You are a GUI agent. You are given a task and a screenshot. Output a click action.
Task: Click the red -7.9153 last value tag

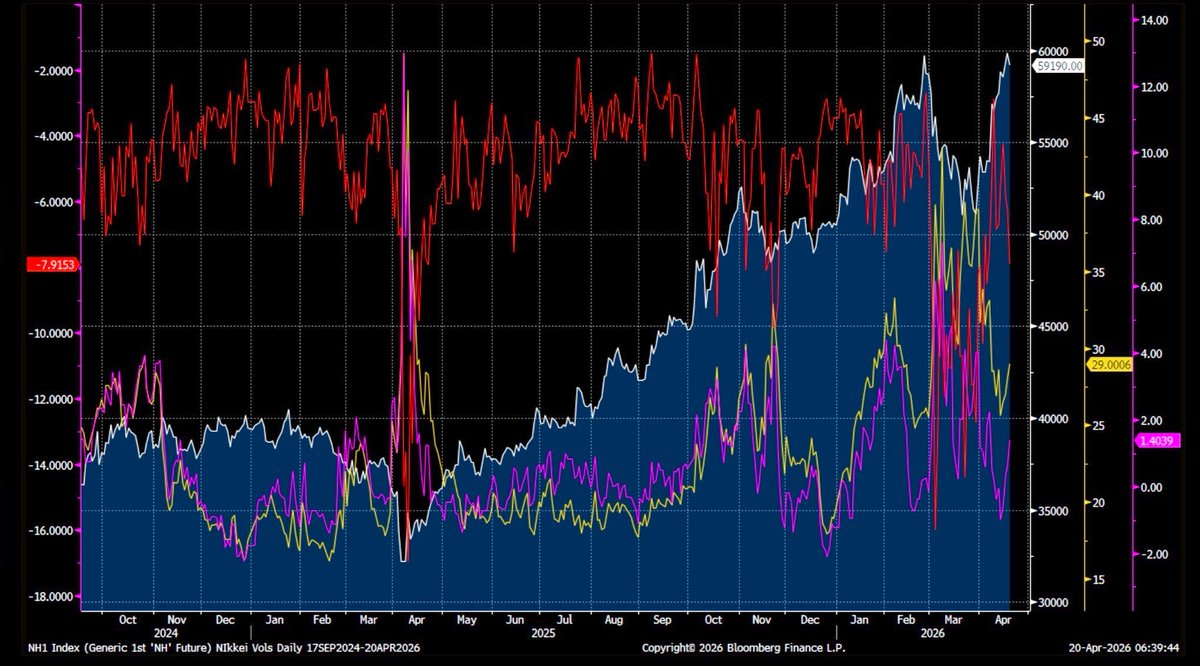point(53,265)
